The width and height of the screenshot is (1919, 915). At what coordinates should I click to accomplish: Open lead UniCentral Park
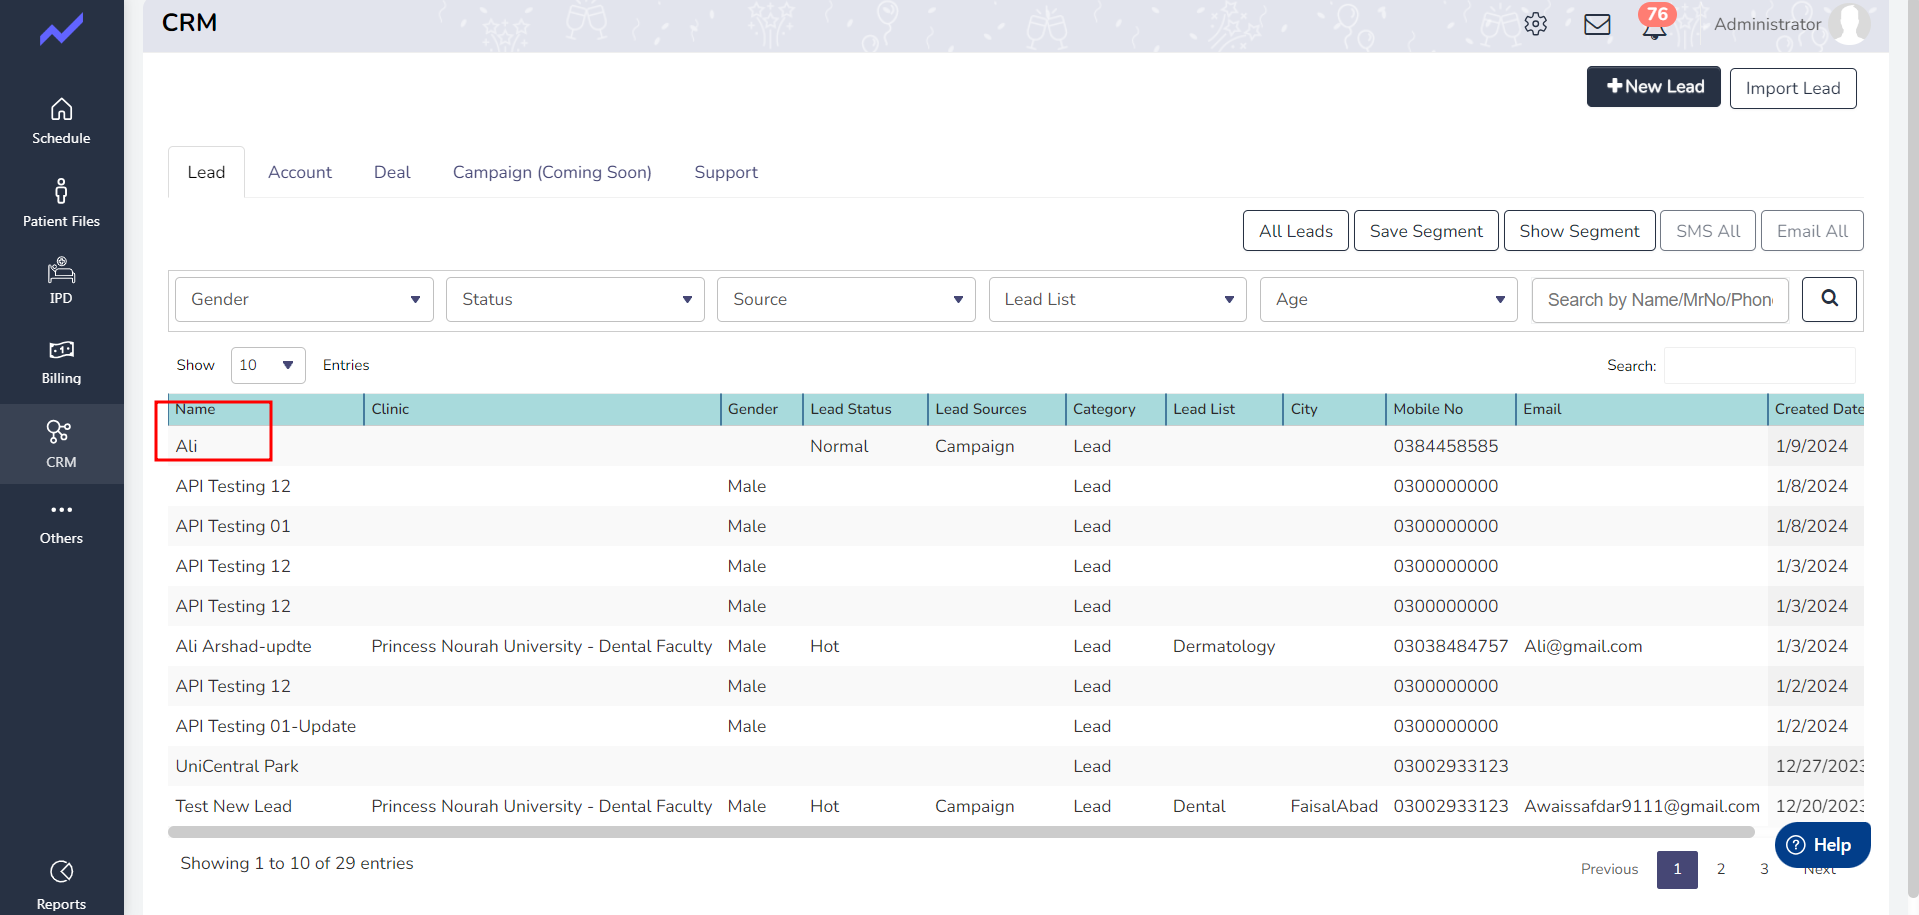point(237,766)
